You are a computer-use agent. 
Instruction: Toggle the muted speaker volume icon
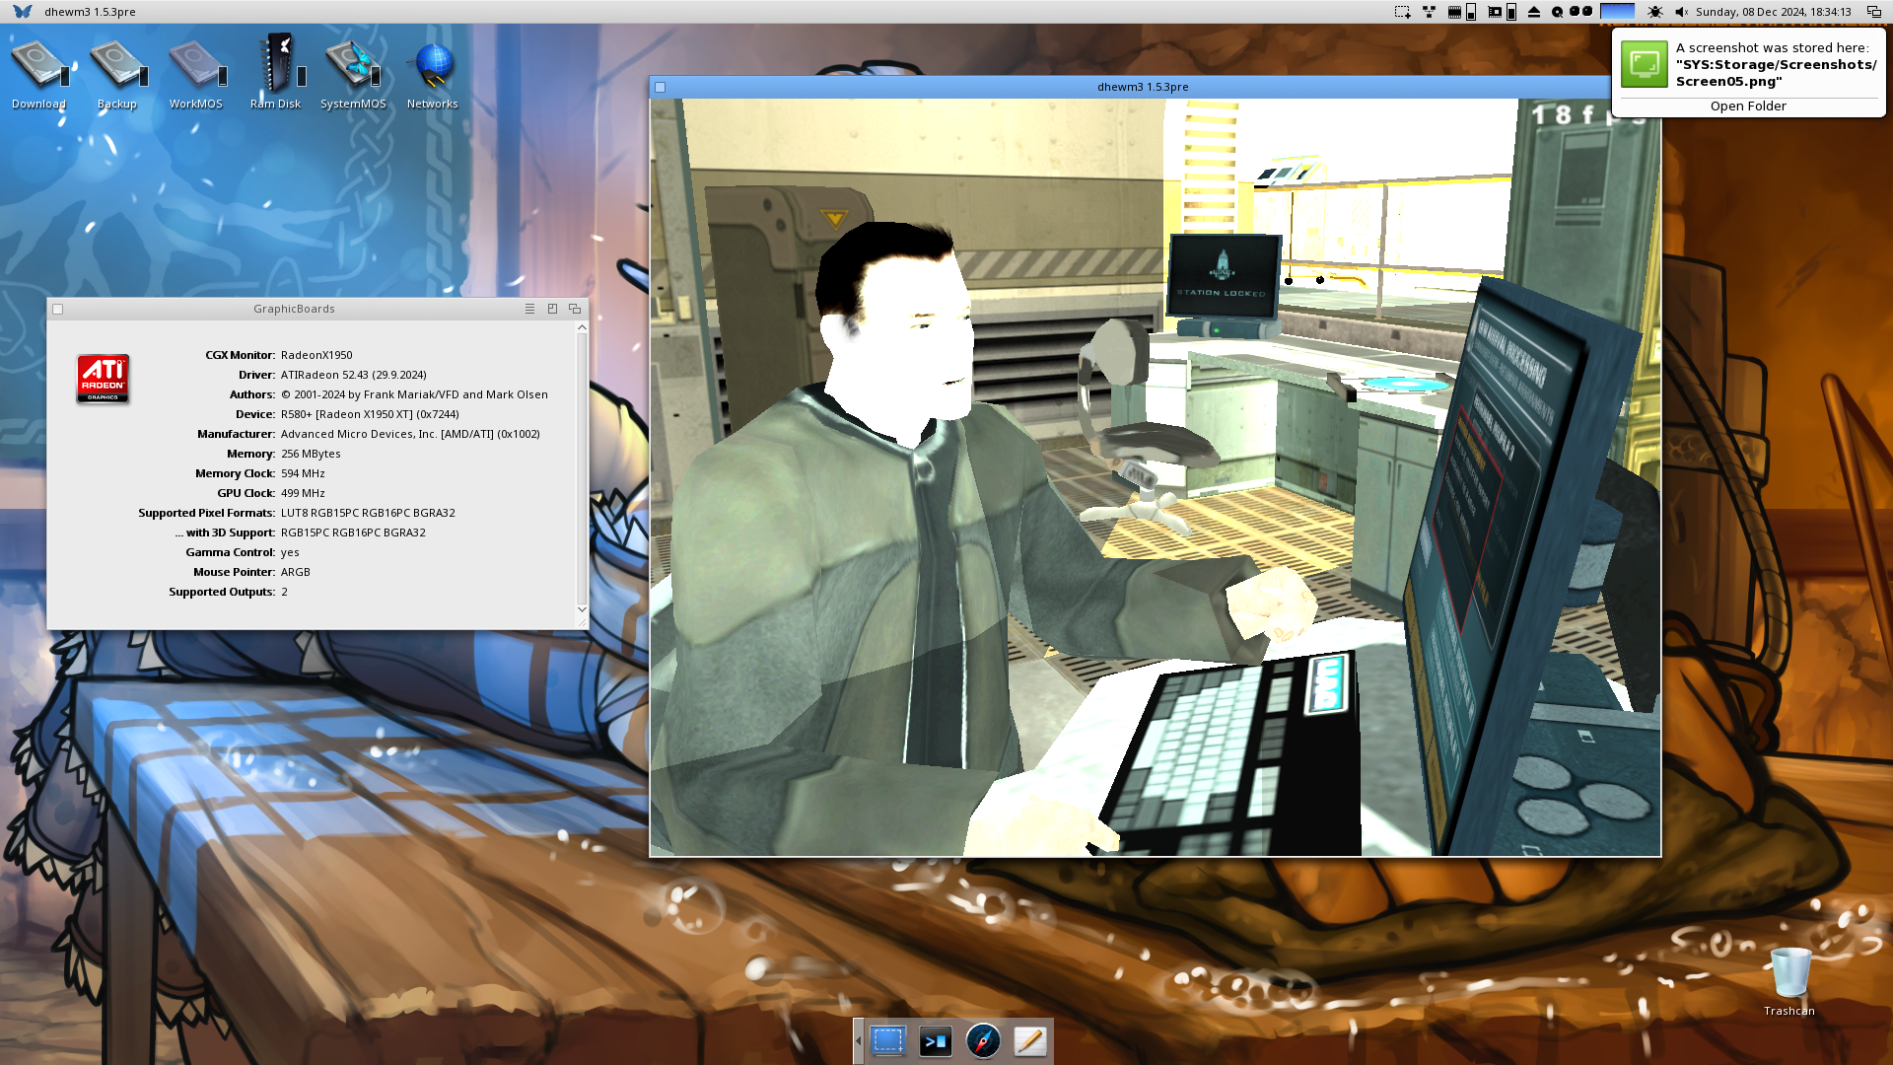tap(1681, 12)
